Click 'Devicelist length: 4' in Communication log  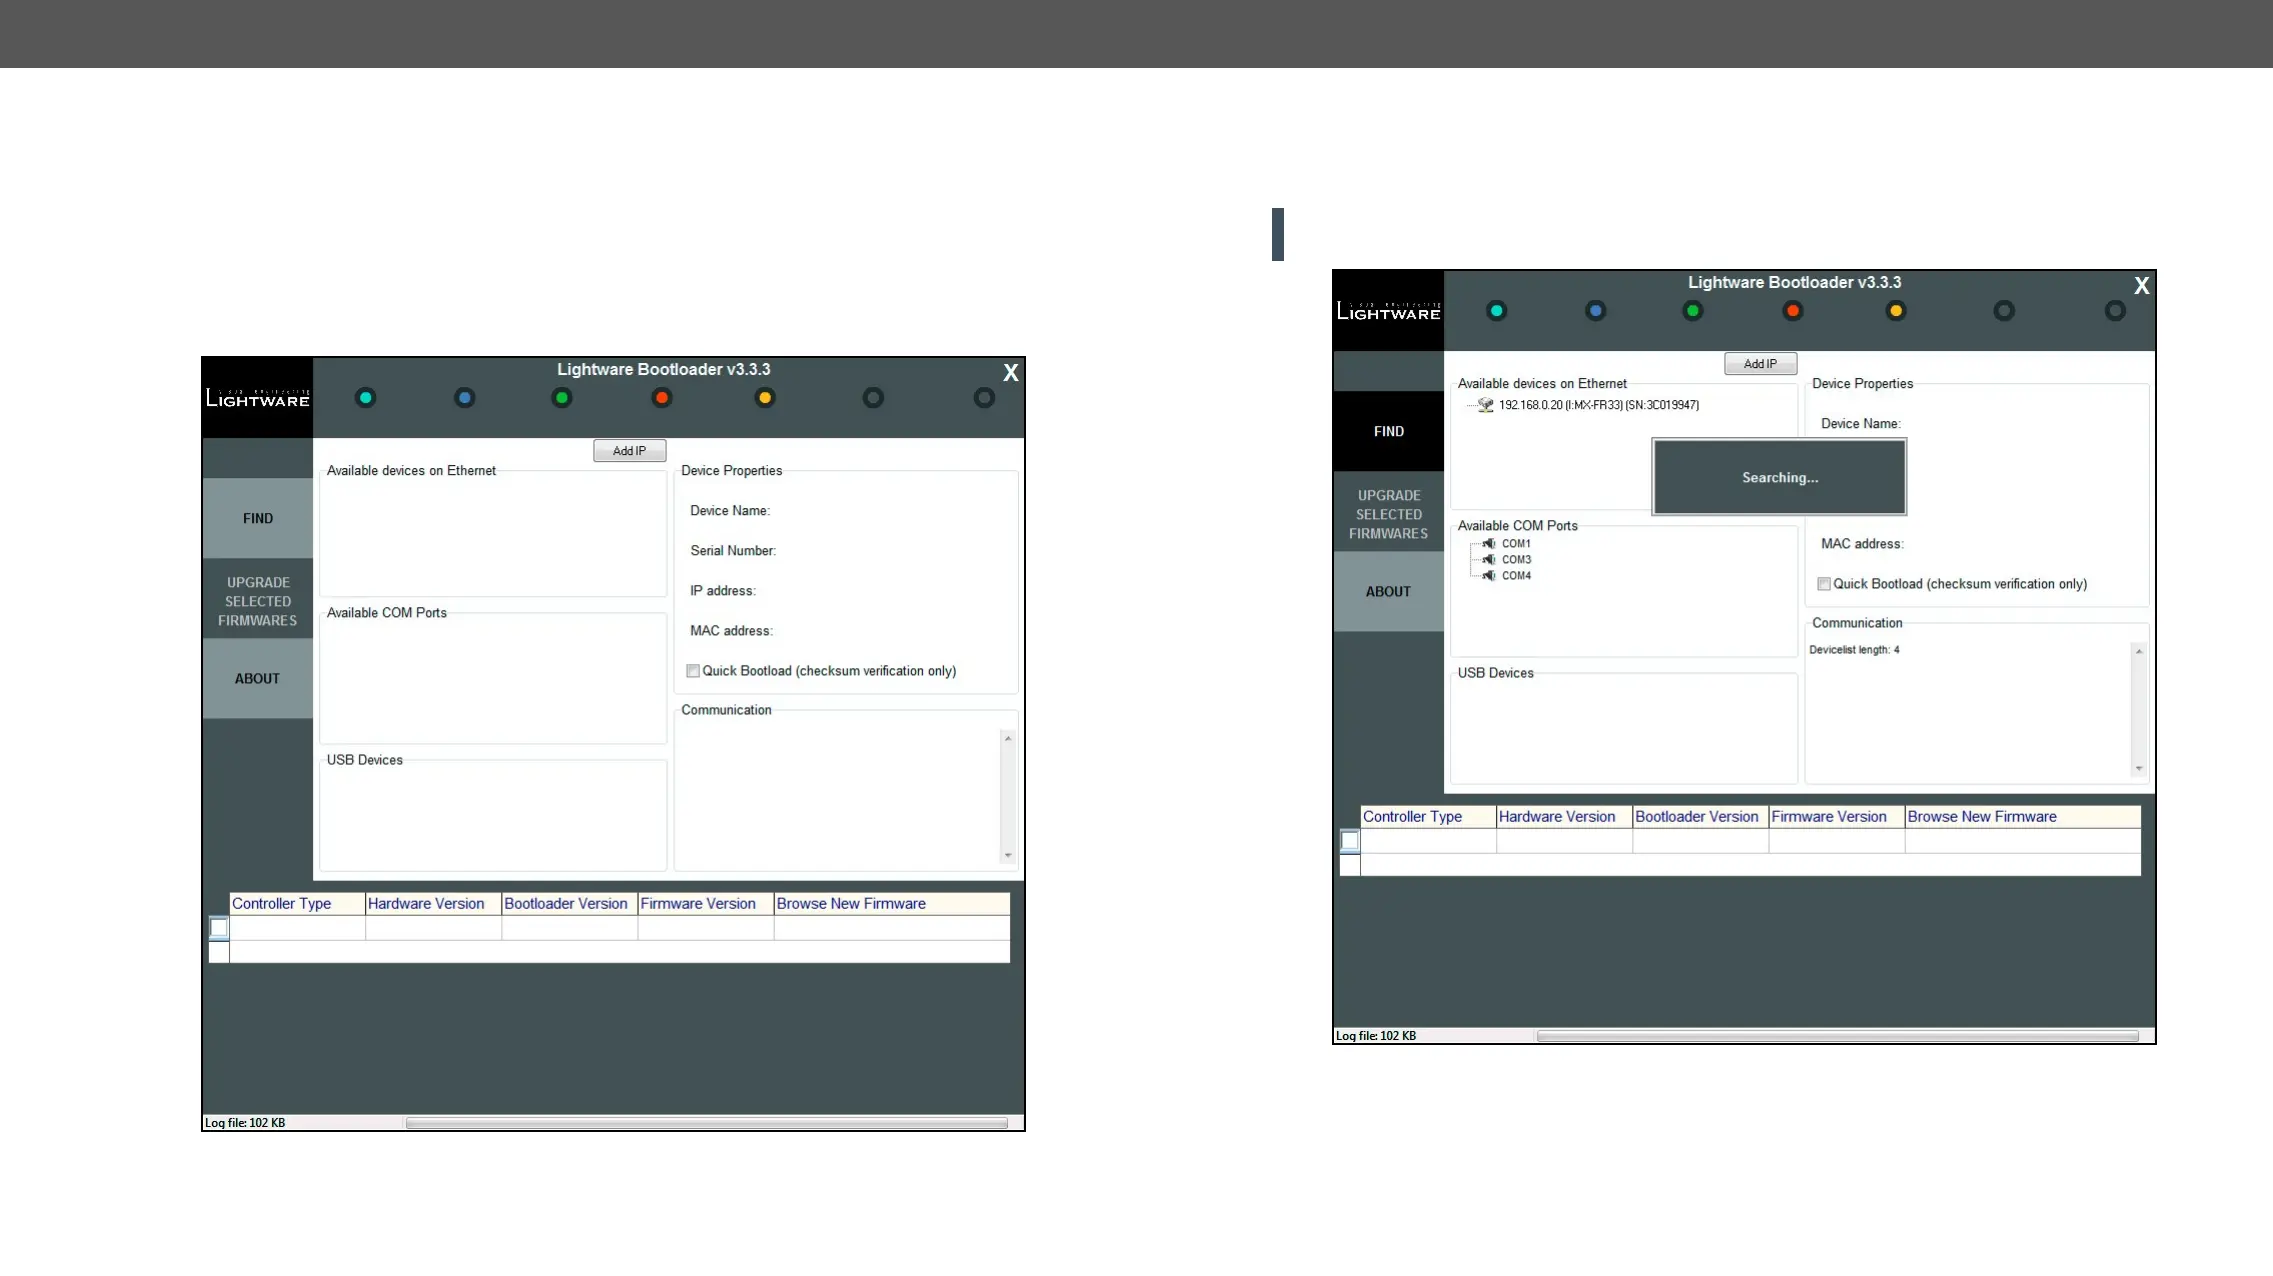1854,650
